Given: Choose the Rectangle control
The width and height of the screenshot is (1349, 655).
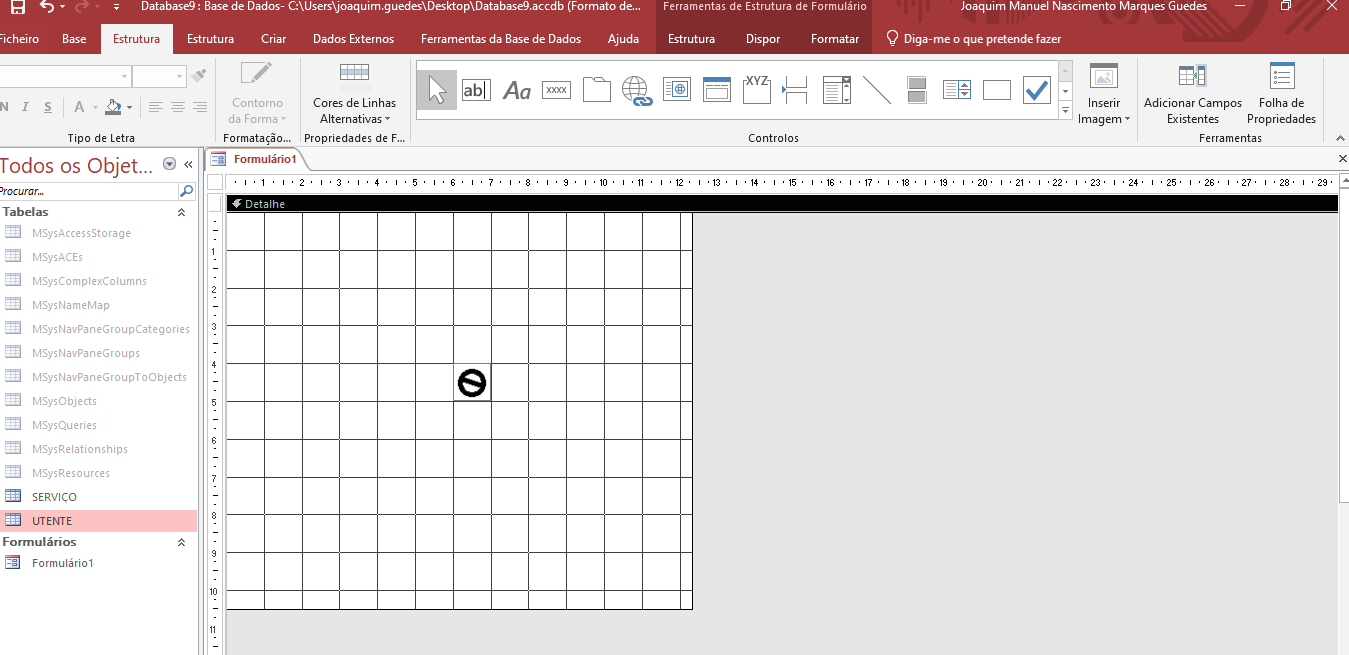Looking at the screenshot, I should tap(996, 90).
